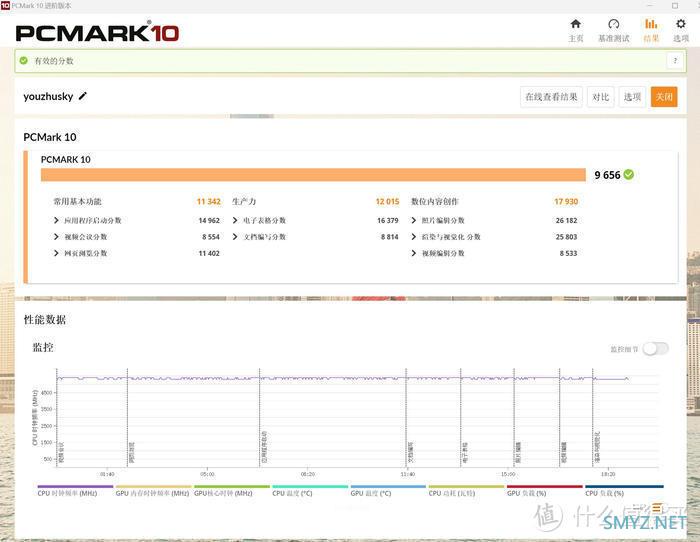700x542 pixels.
Task: Click the 网页浏览 marker on the monitoring chart
Action: 132,452
